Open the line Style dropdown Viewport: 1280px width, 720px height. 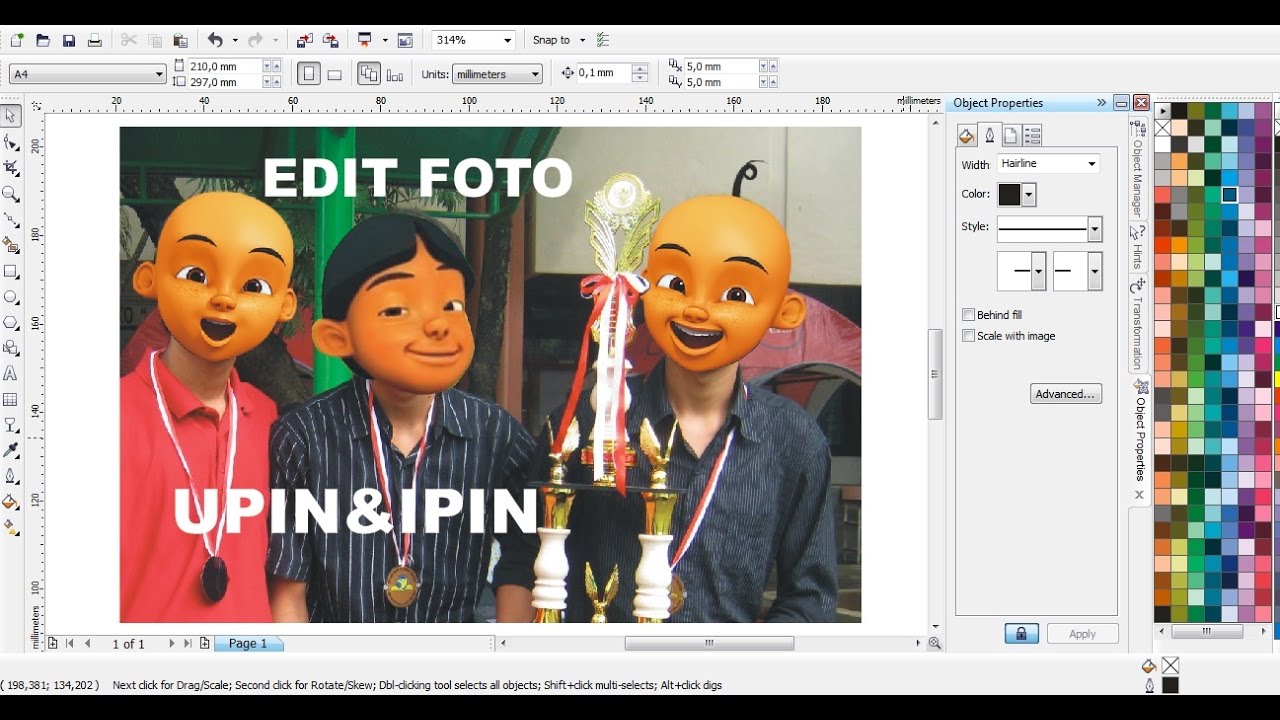[x=1094, y=229]
